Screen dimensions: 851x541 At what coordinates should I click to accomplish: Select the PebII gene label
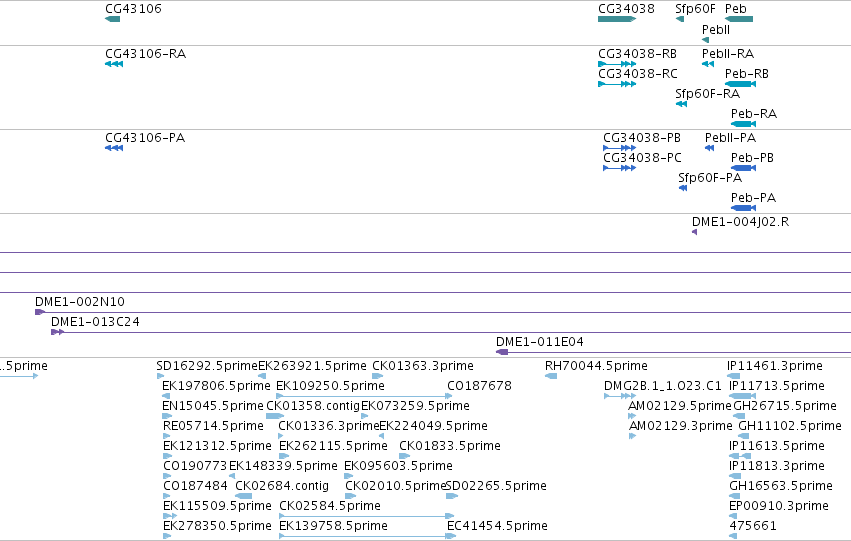coord(715,30)
